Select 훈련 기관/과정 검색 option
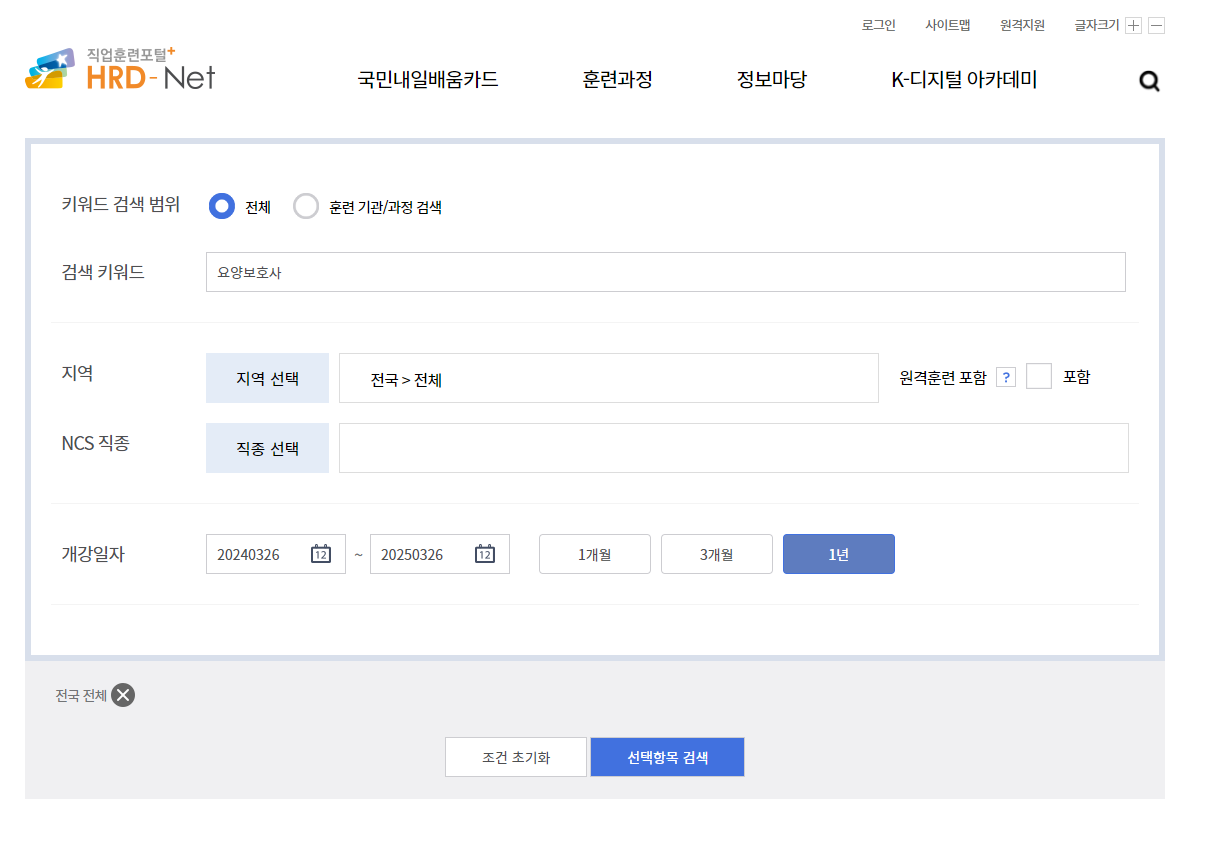Viewport: 1210px width, 855px height. click(x=306, y=206)
